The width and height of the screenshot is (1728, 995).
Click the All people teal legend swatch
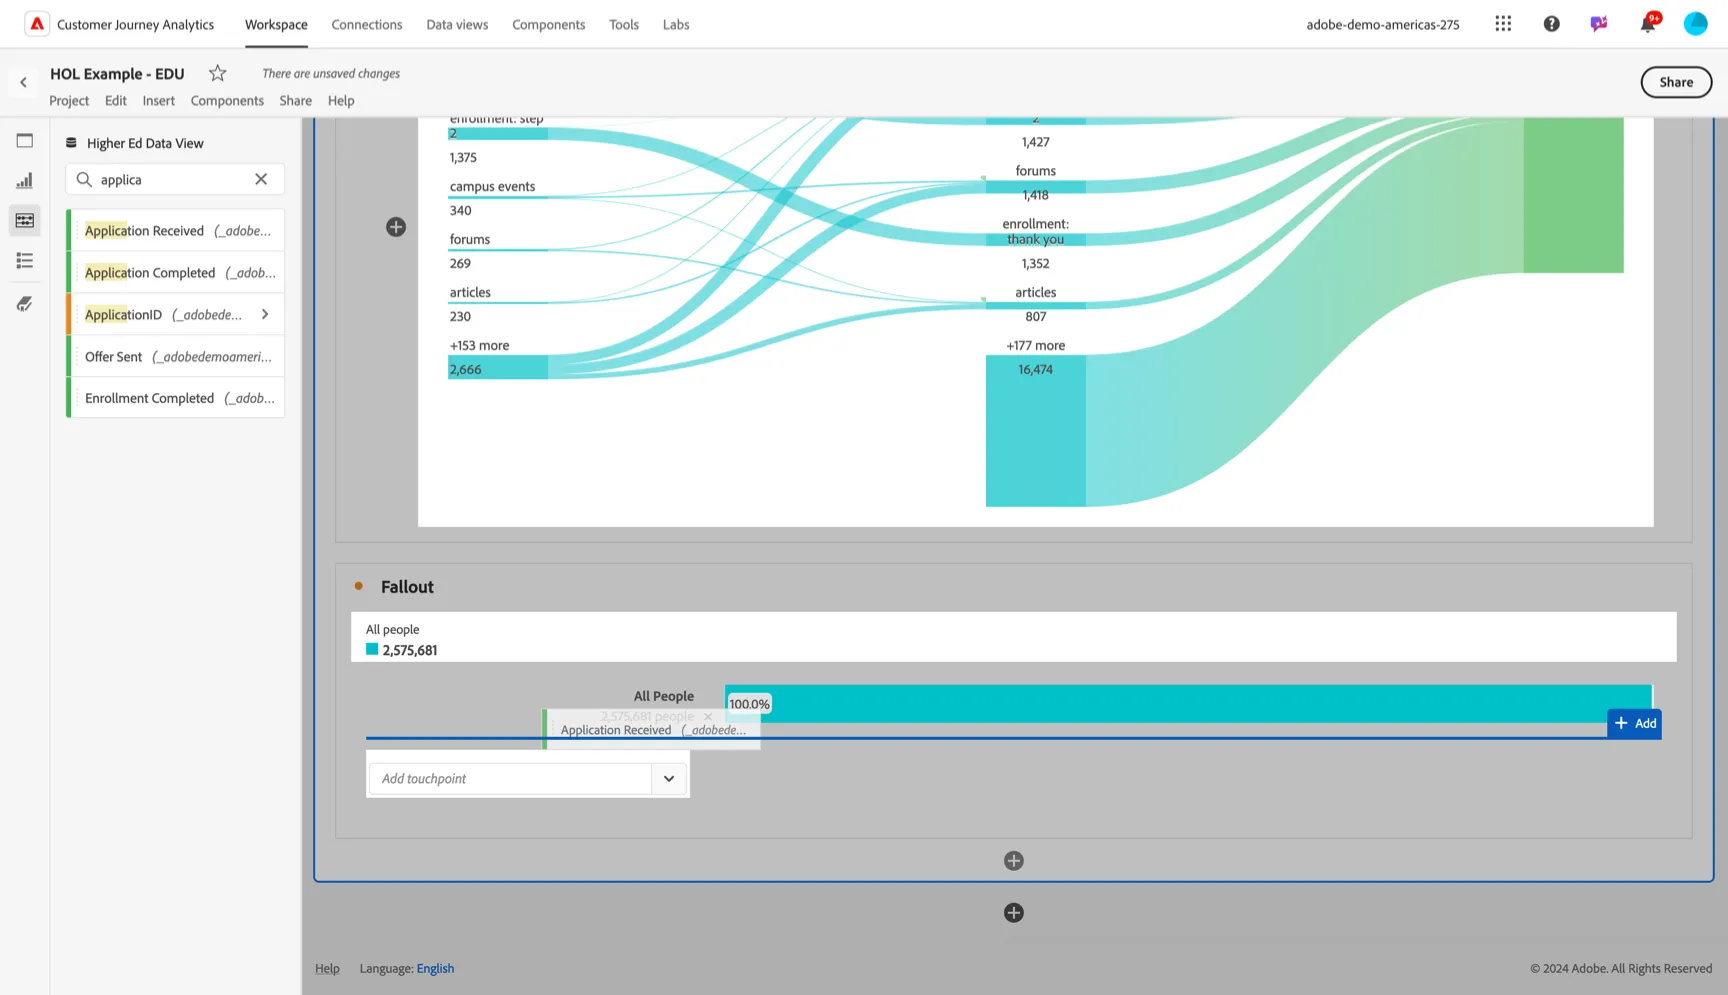372,649
